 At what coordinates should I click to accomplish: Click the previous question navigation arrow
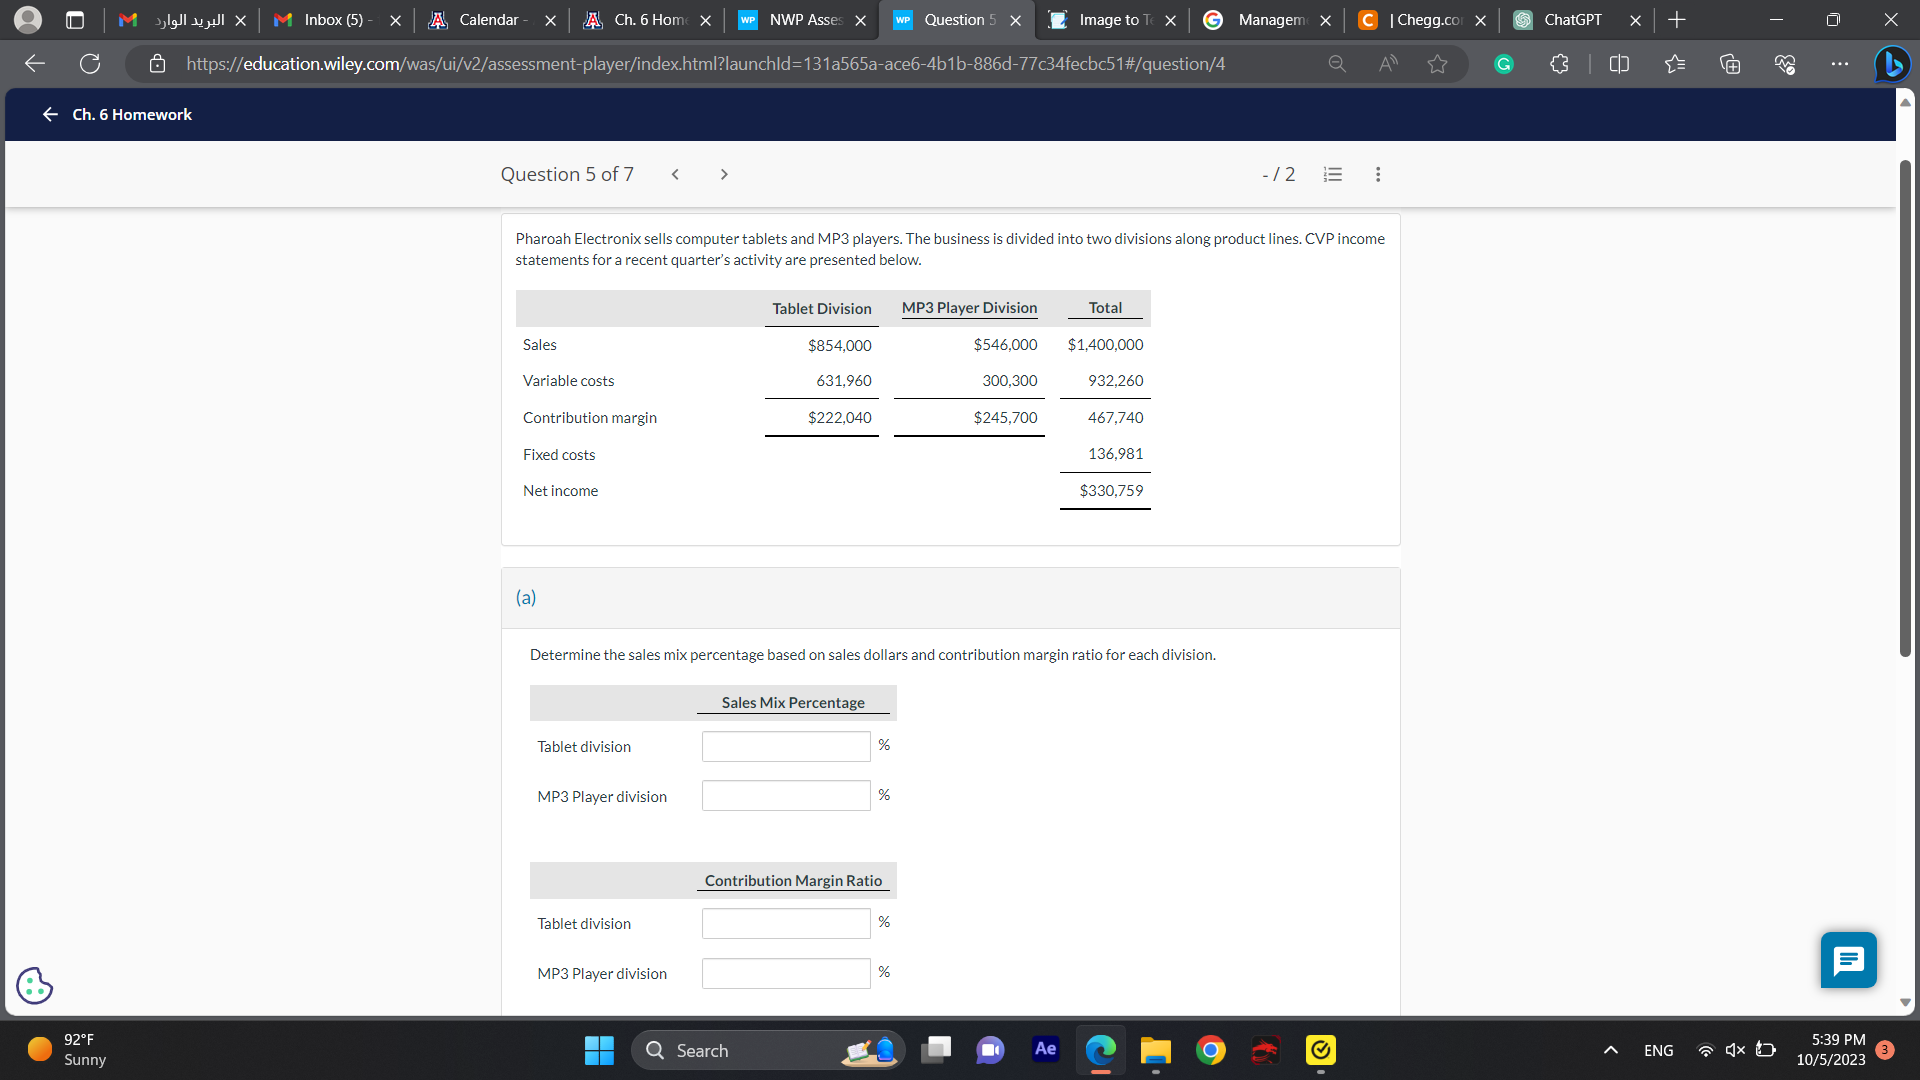(675, 174)
